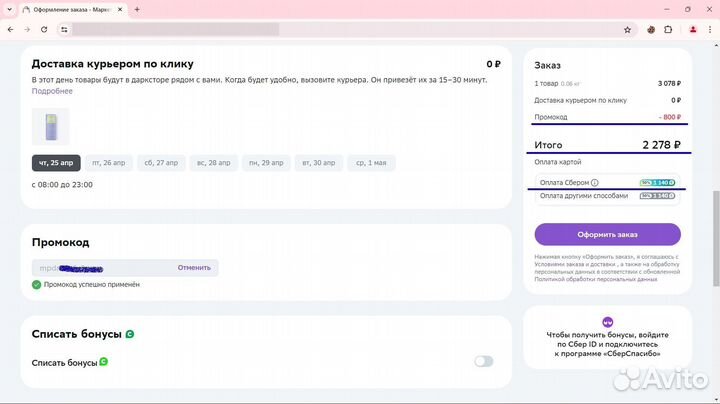Open the browser extensions puzzle icon
Viewport: 720px width, 404px height.
[670, 30]
